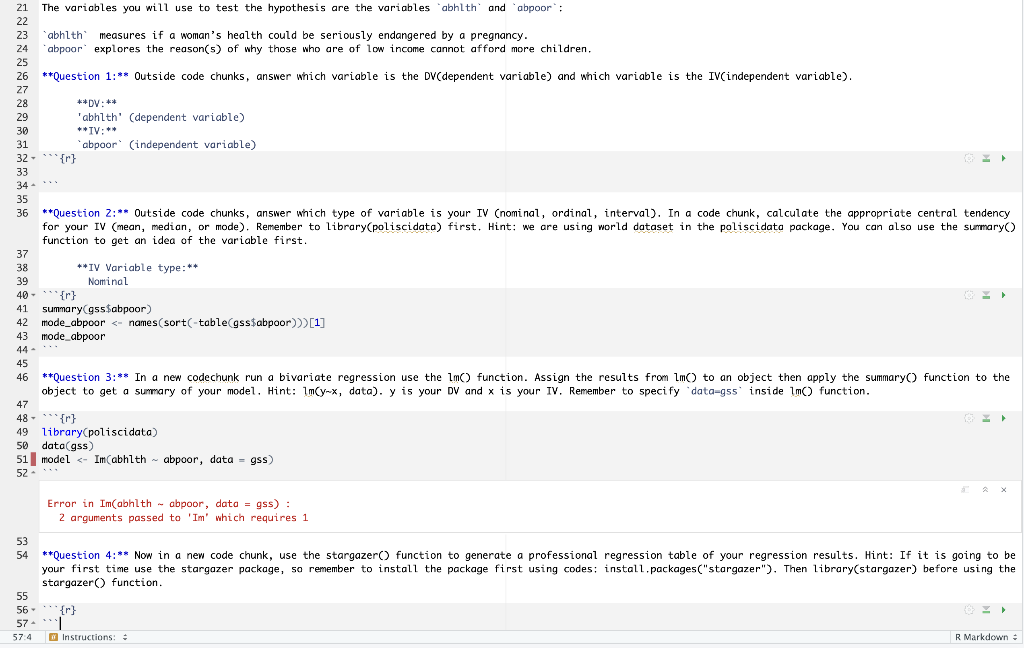This screenshot has width=1024, height=648.
Task: Place cursor in the line number gutter at line 45
Action: point(21,363)
